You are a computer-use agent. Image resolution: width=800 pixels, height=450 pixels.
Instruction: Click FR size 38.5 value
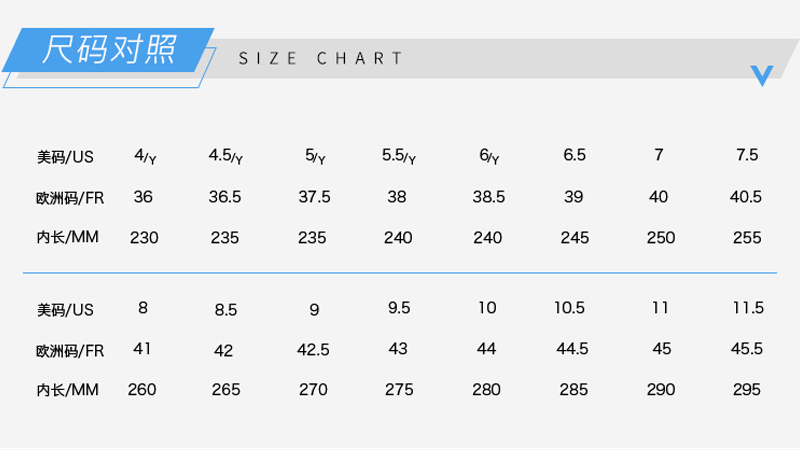pyautogui.click(x=488, y=197)
